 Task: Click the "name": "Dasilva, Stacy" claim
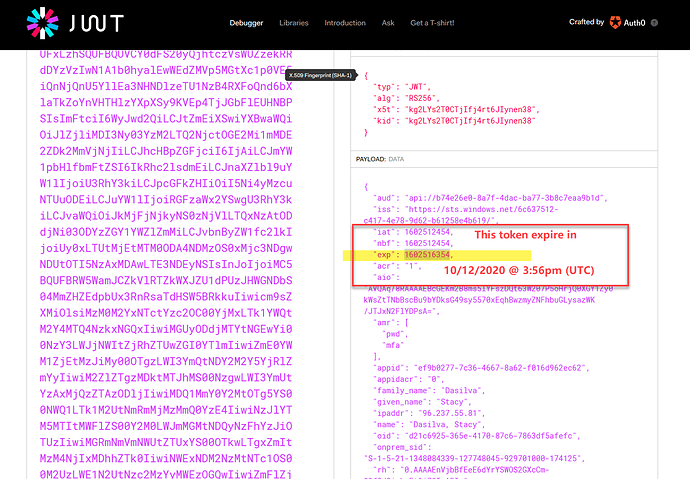click(429, 424)
